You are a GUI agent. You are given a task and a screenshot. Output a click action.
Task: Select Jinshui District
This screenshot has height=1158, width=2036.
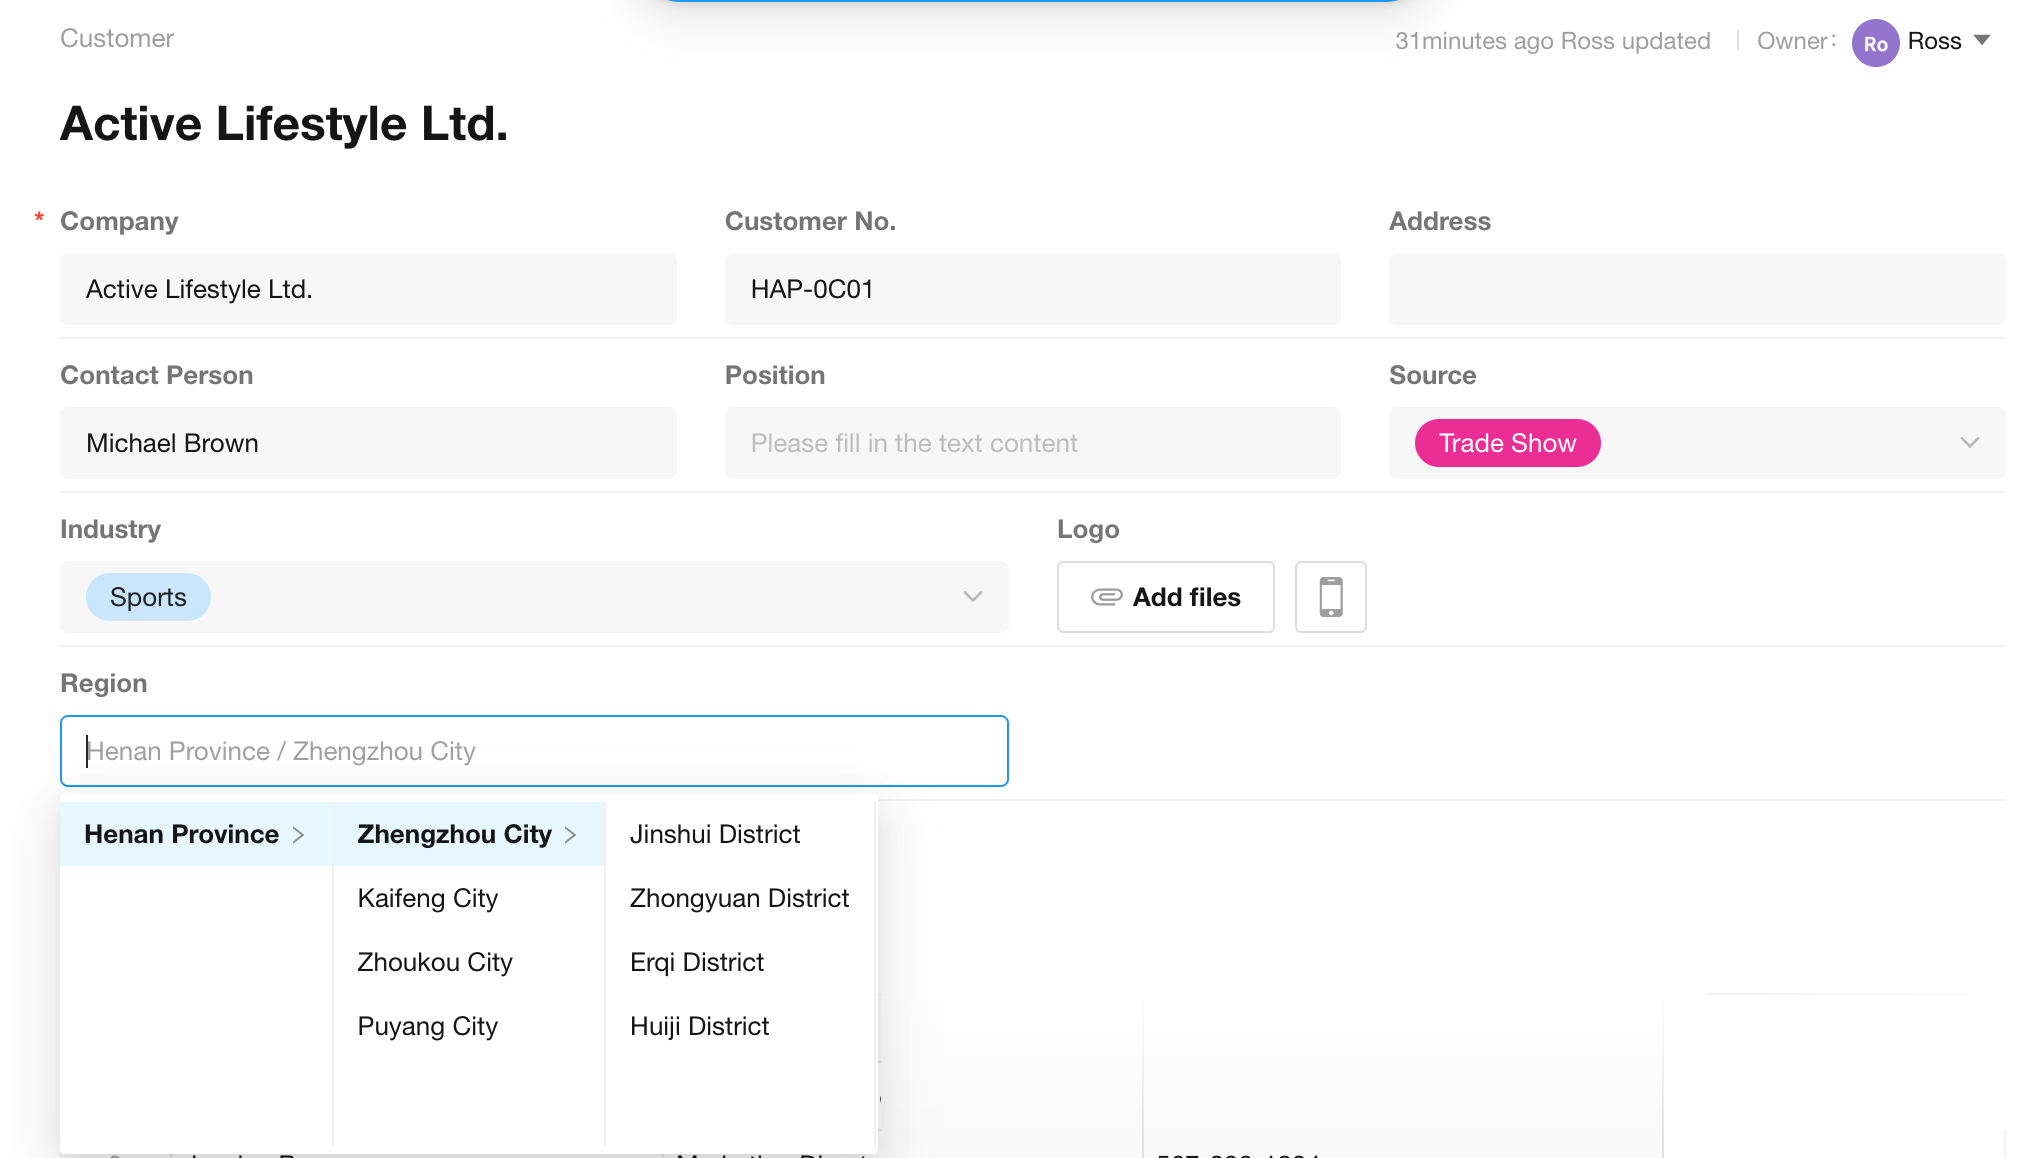(x=715, y=834)
